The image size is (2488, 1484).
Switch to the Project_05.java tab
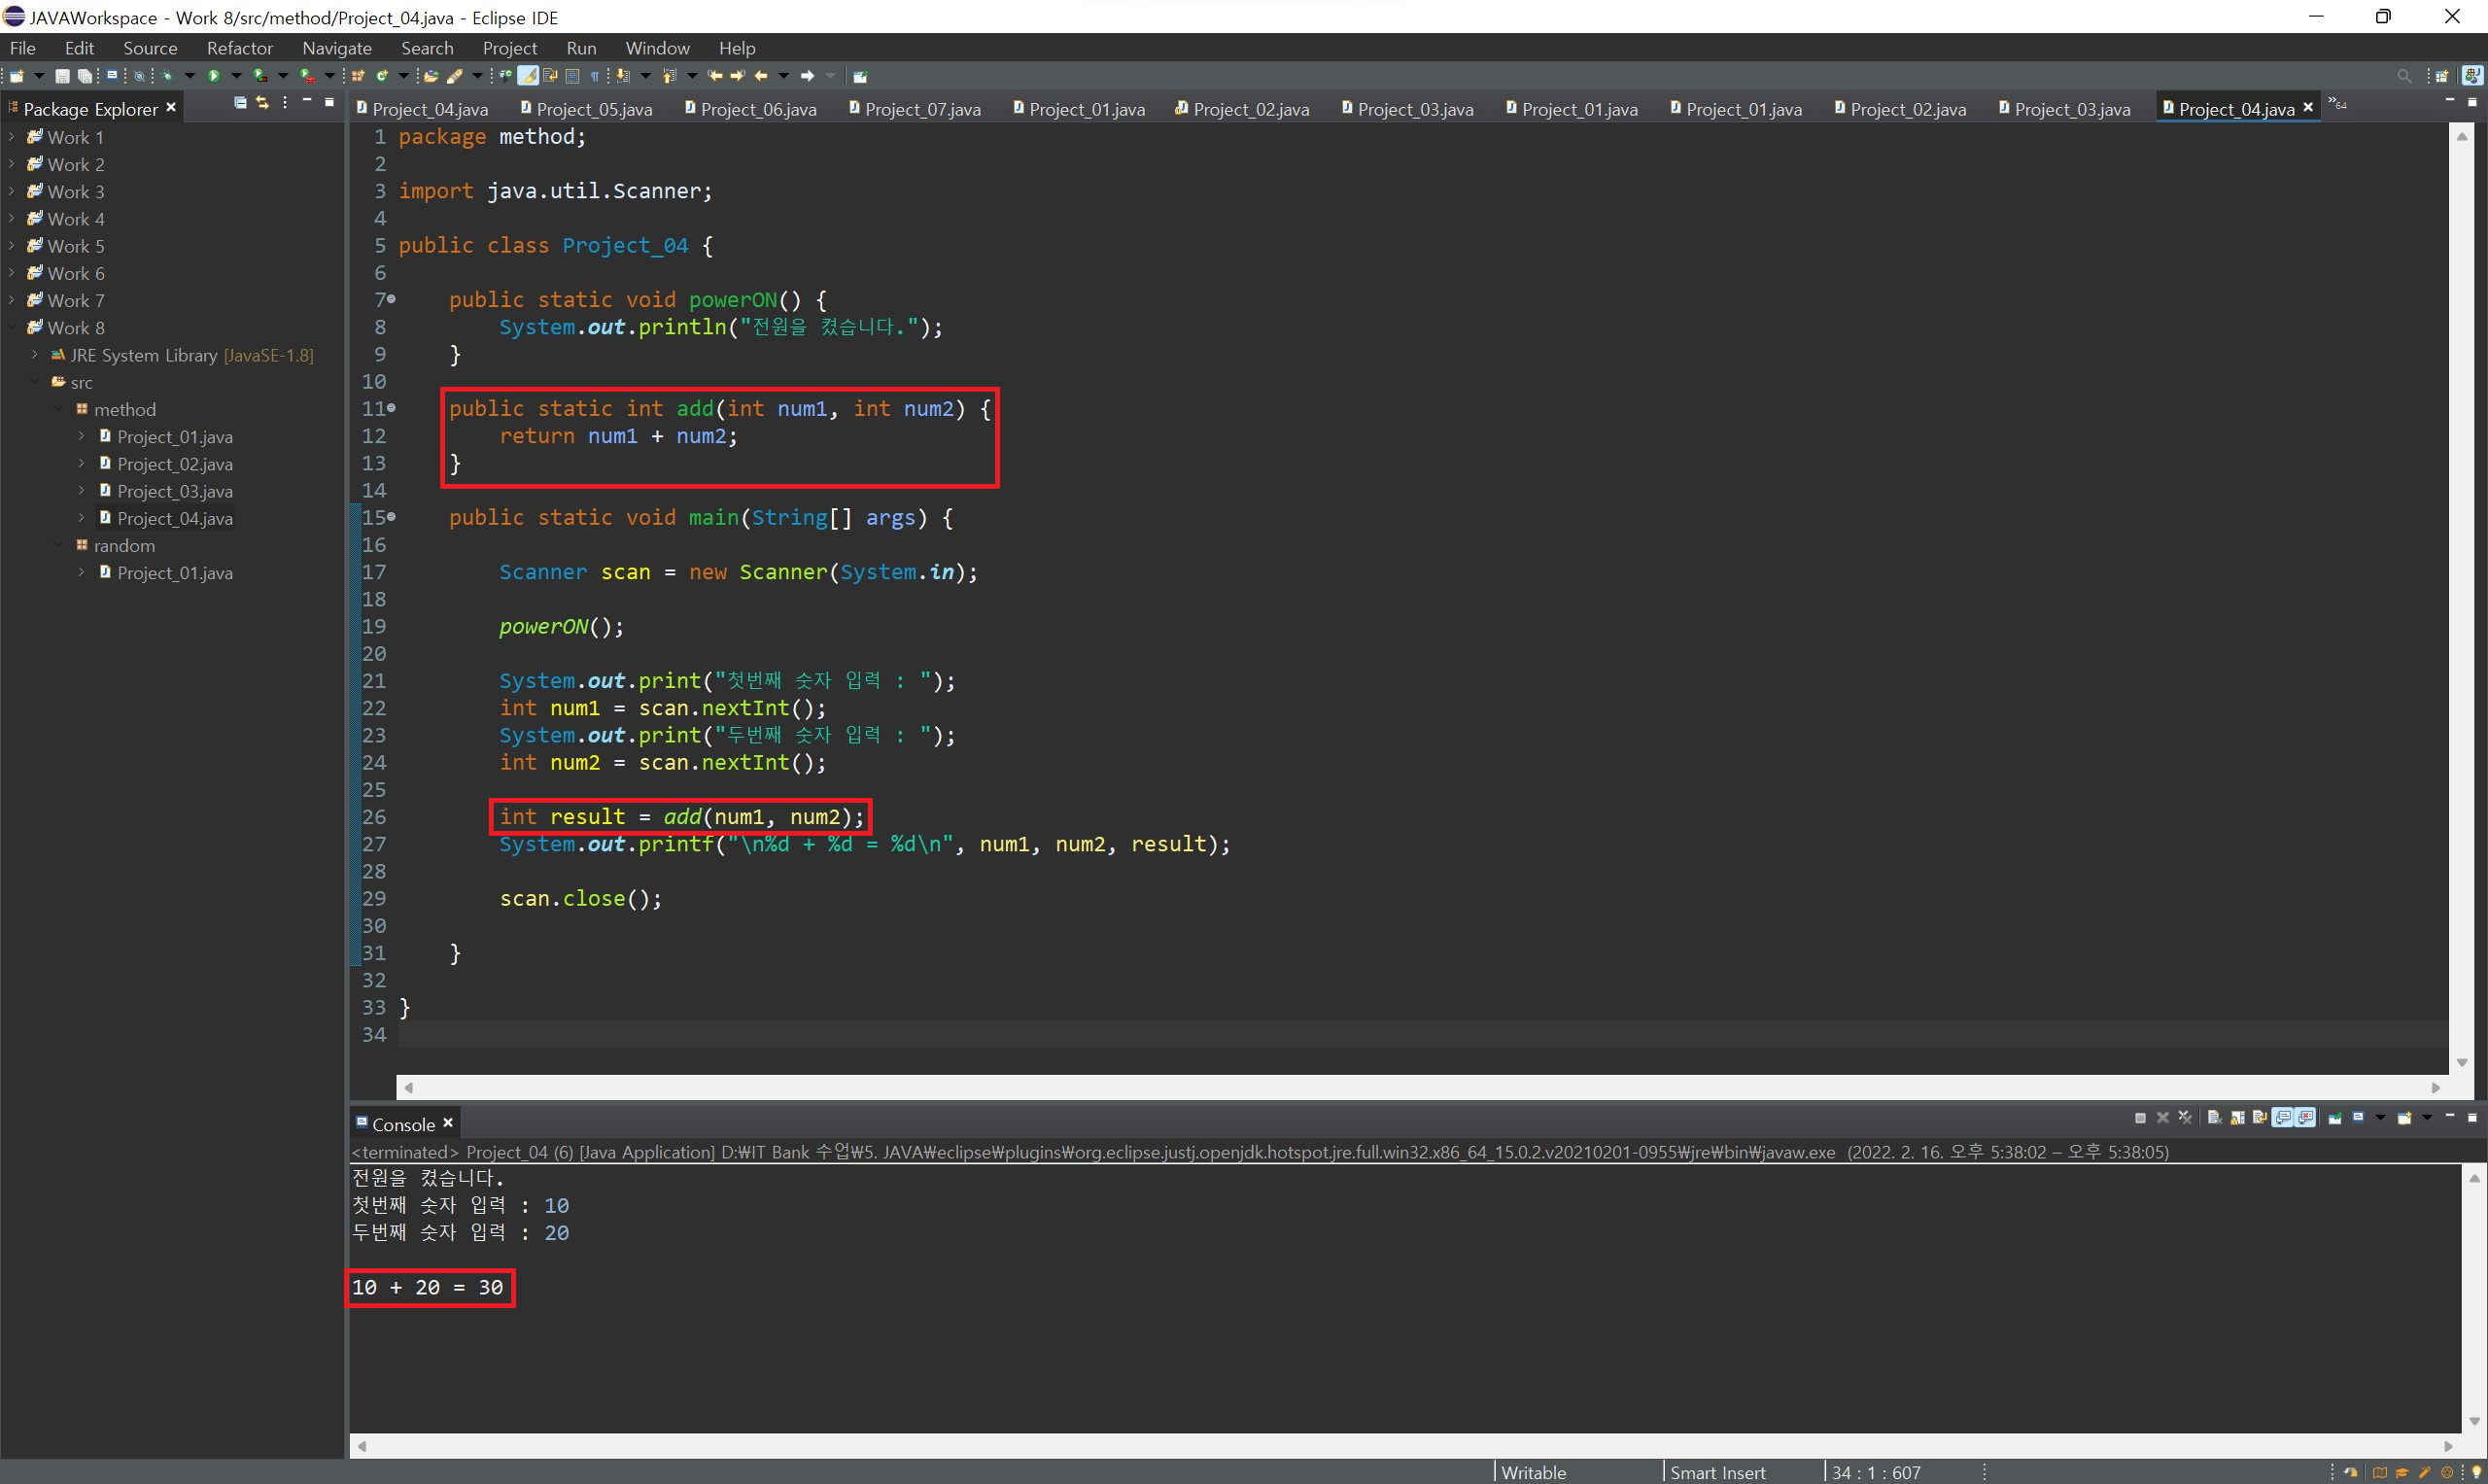pyautogui.click(x=593, y=109)
